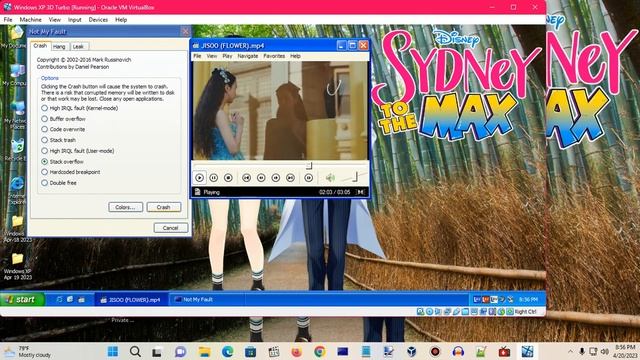Click the Crash button
This screenshot has width=640, height=360.
pyautogui.click(x=164, y=207)
